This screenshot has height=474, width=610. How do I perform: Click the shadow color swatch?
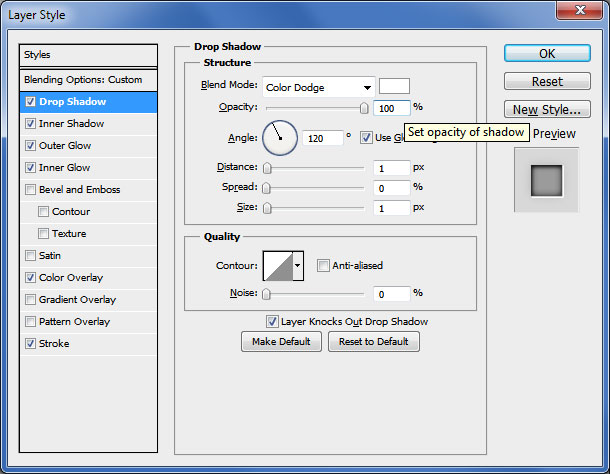394,86
